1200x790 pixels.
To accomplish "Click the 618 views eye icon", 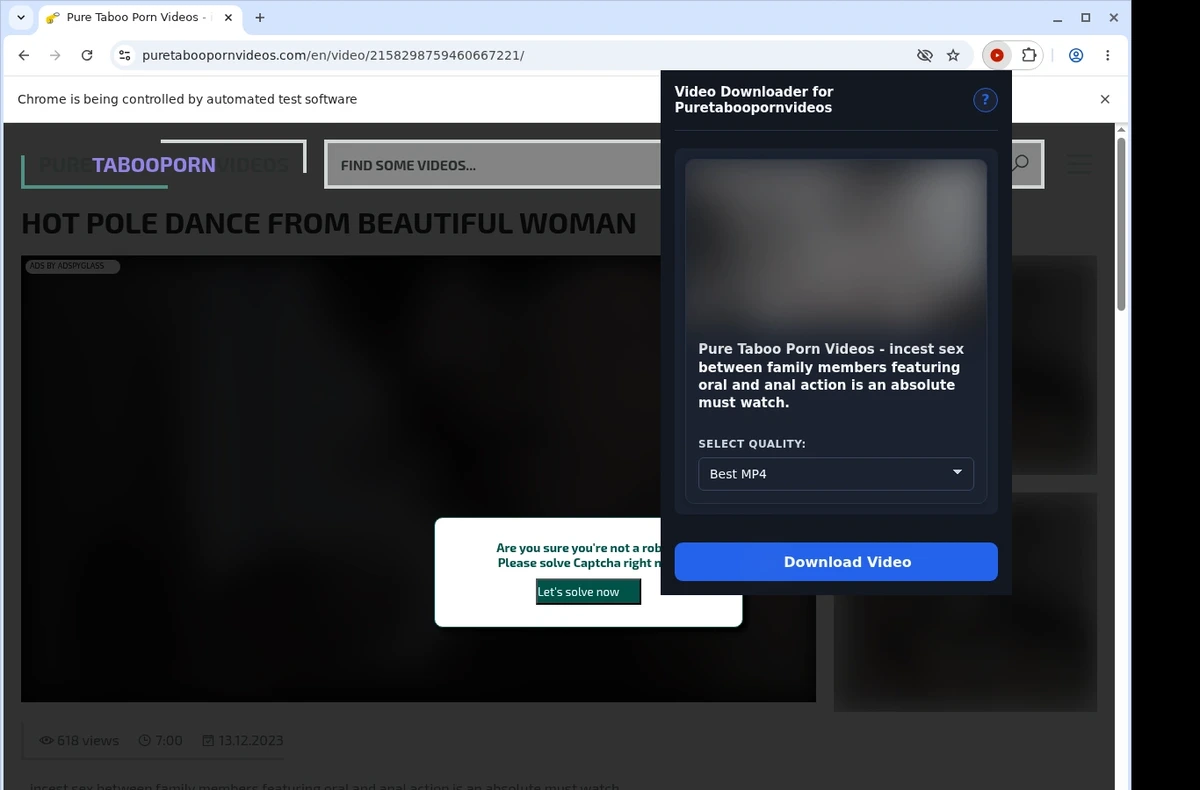I will (x=46, y=741).
